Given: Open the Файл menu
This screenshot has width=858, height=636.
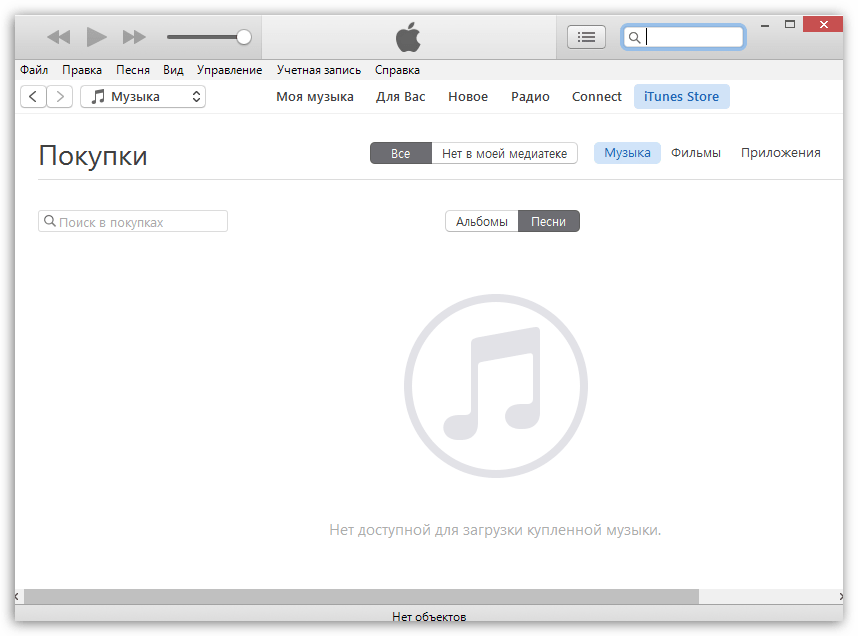Looking at the screenshot, I should point(34,70).
